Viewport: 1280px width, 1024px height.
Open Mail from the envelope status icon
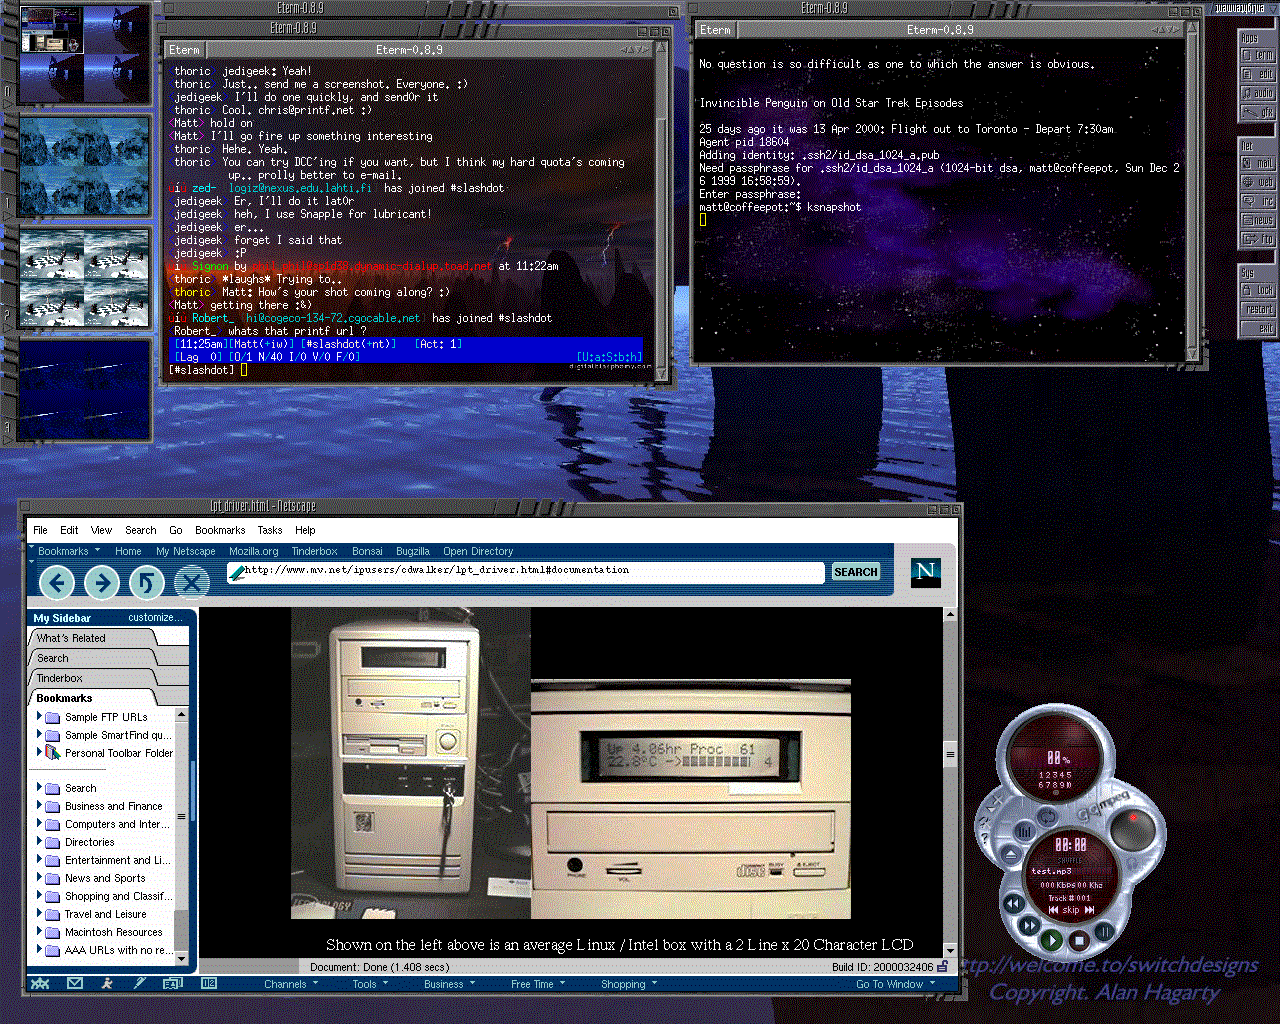click(x=75, y=983)
